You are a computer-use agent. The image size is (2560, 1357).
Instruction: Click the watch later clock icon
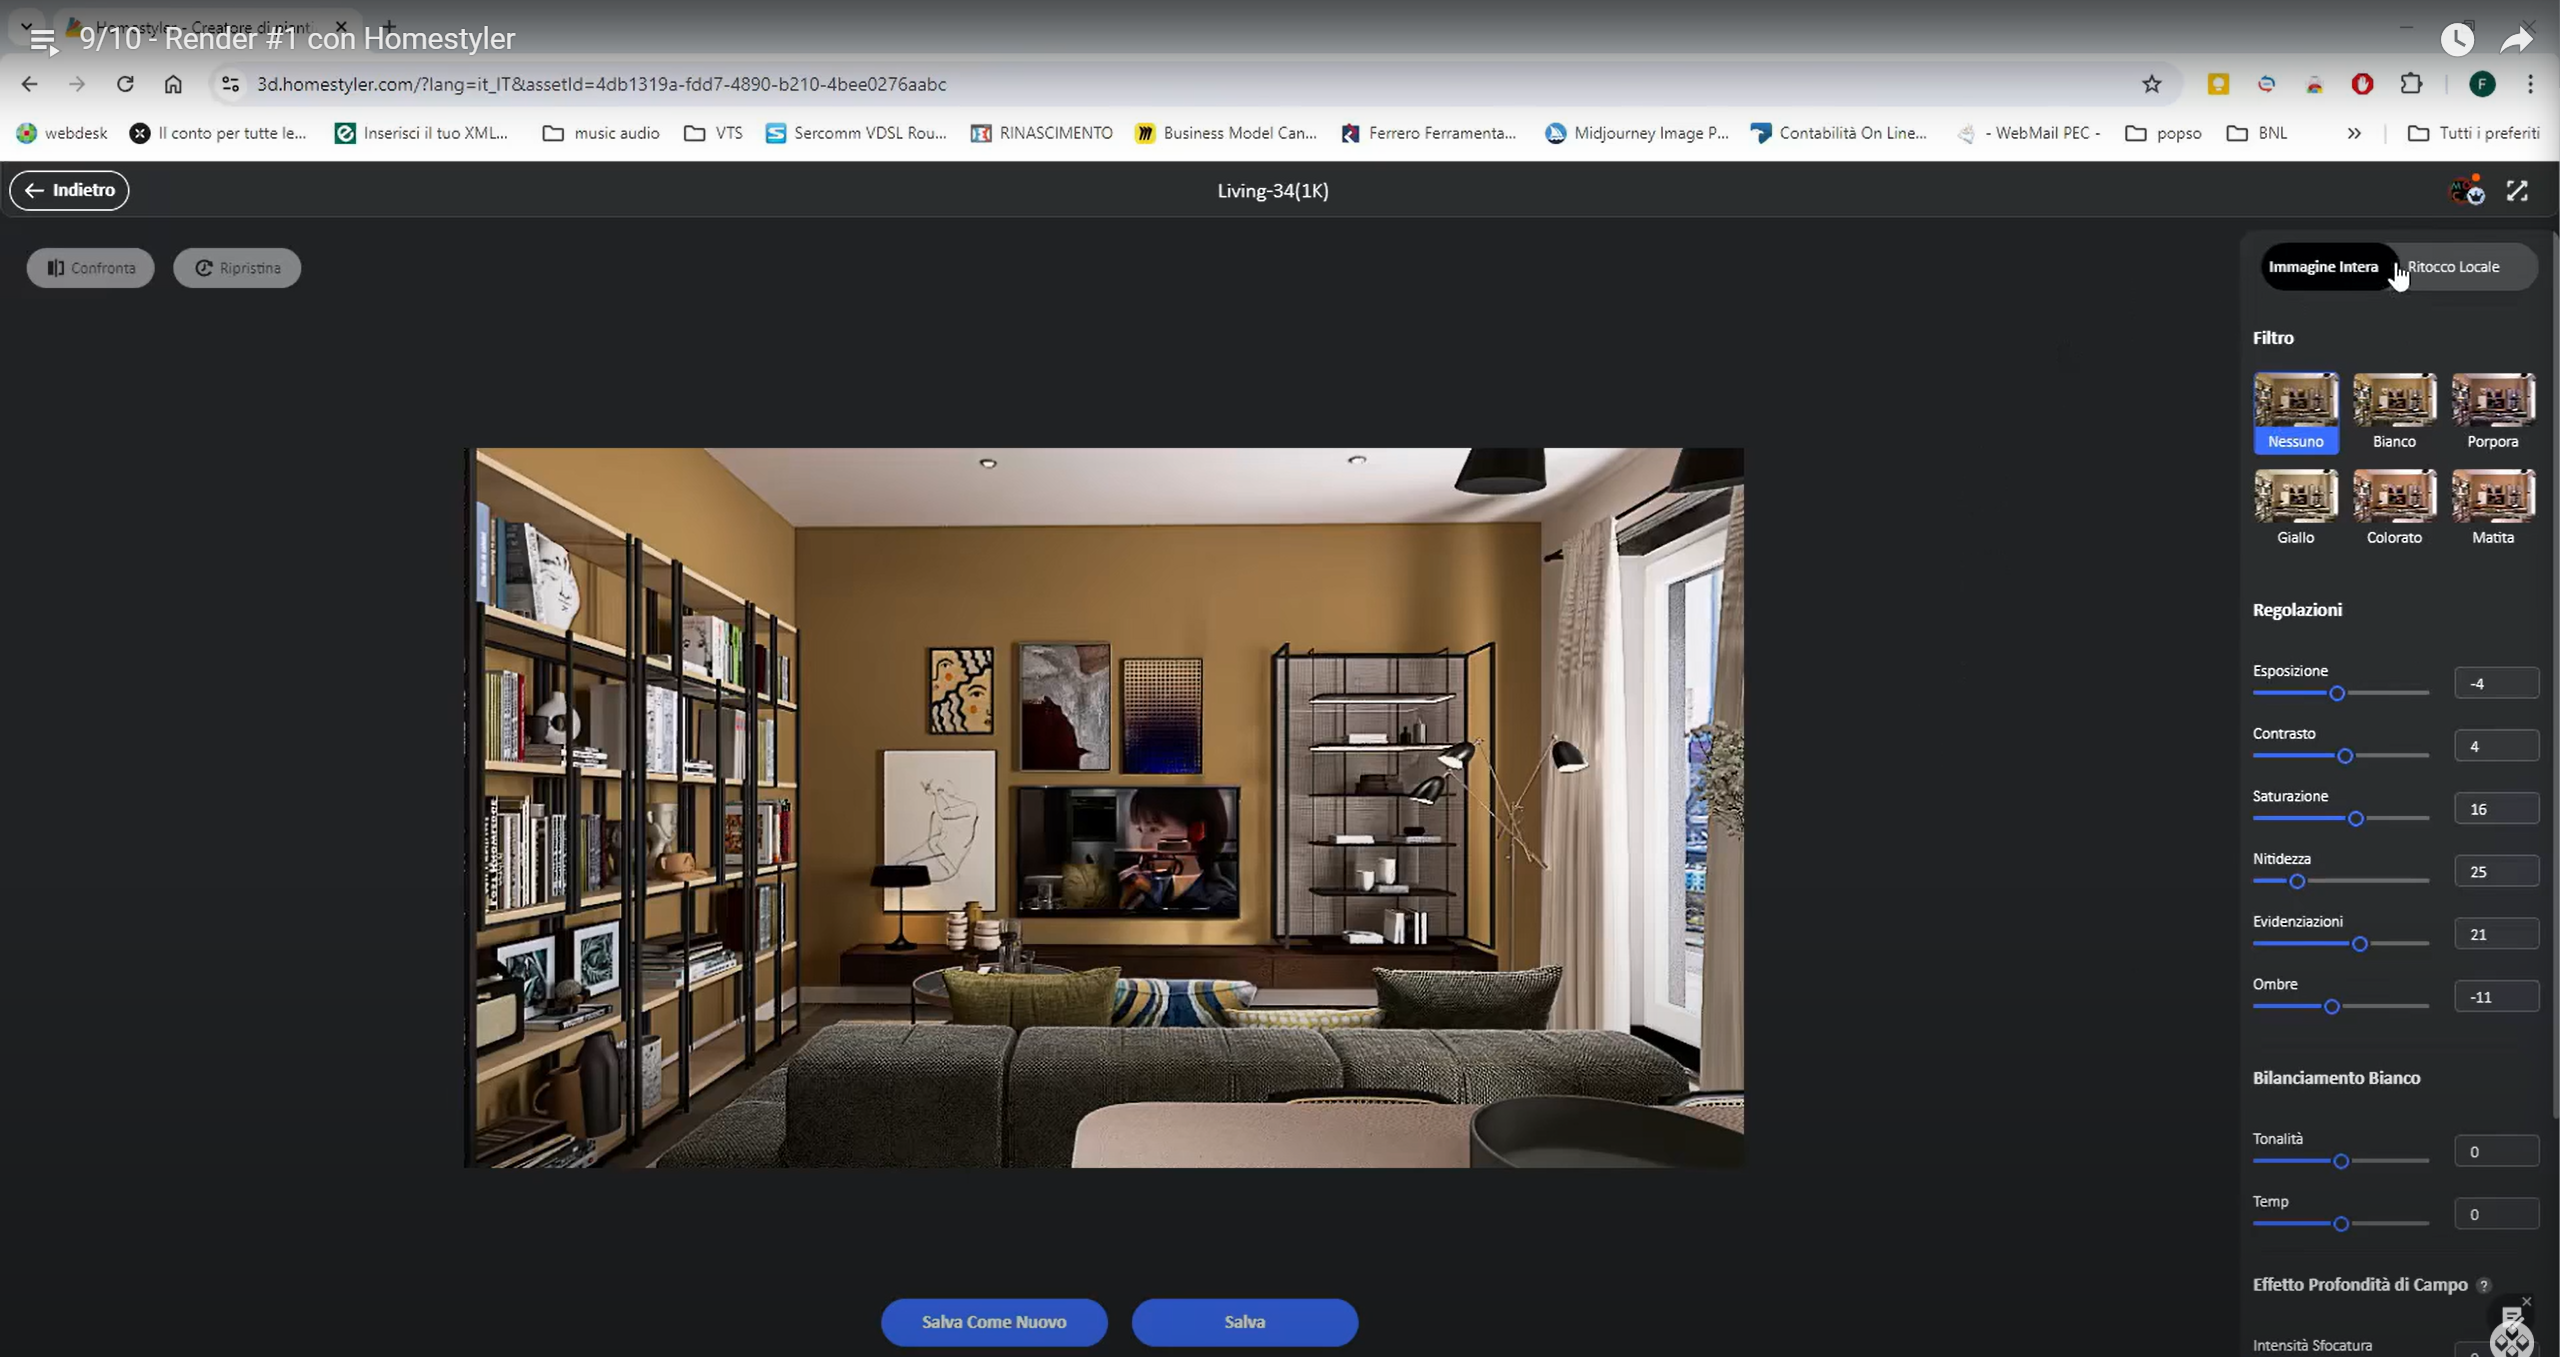[x=2457, y=39]
